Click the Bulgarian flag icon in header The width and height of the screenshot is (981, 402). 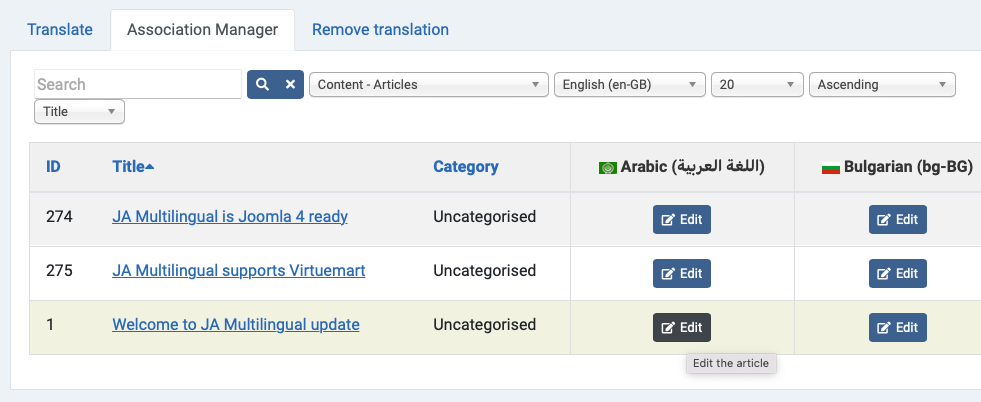point(831,168)
